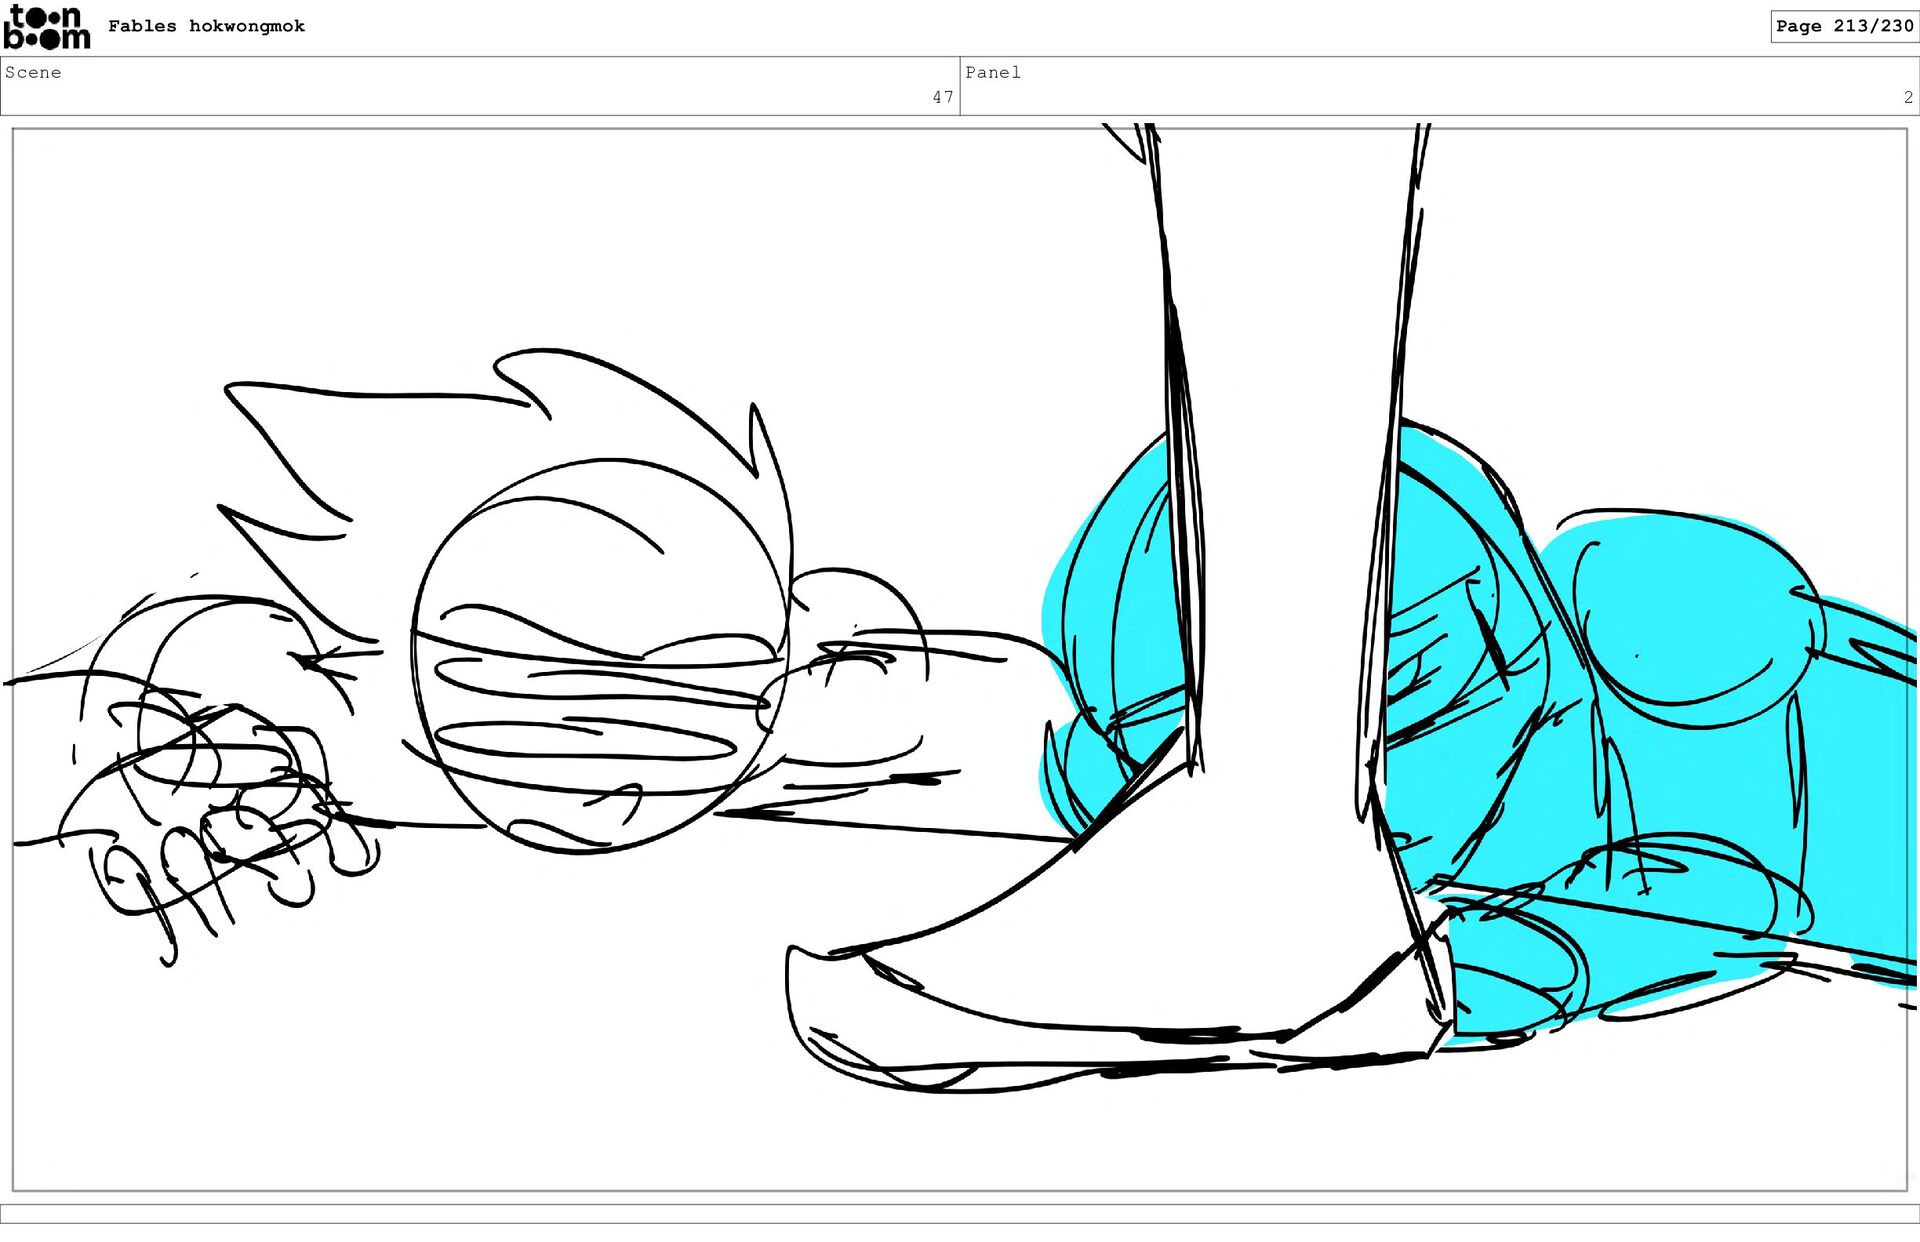1920x1242 pixels.
Task: Select scene number 47
Action: pos(942,97)
